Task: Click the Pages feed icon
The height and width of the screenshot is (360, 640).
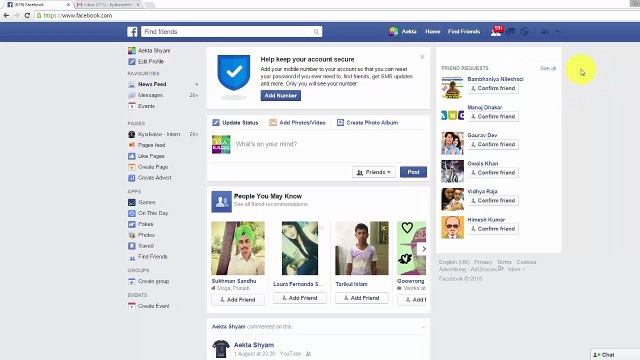Action: 131,145
